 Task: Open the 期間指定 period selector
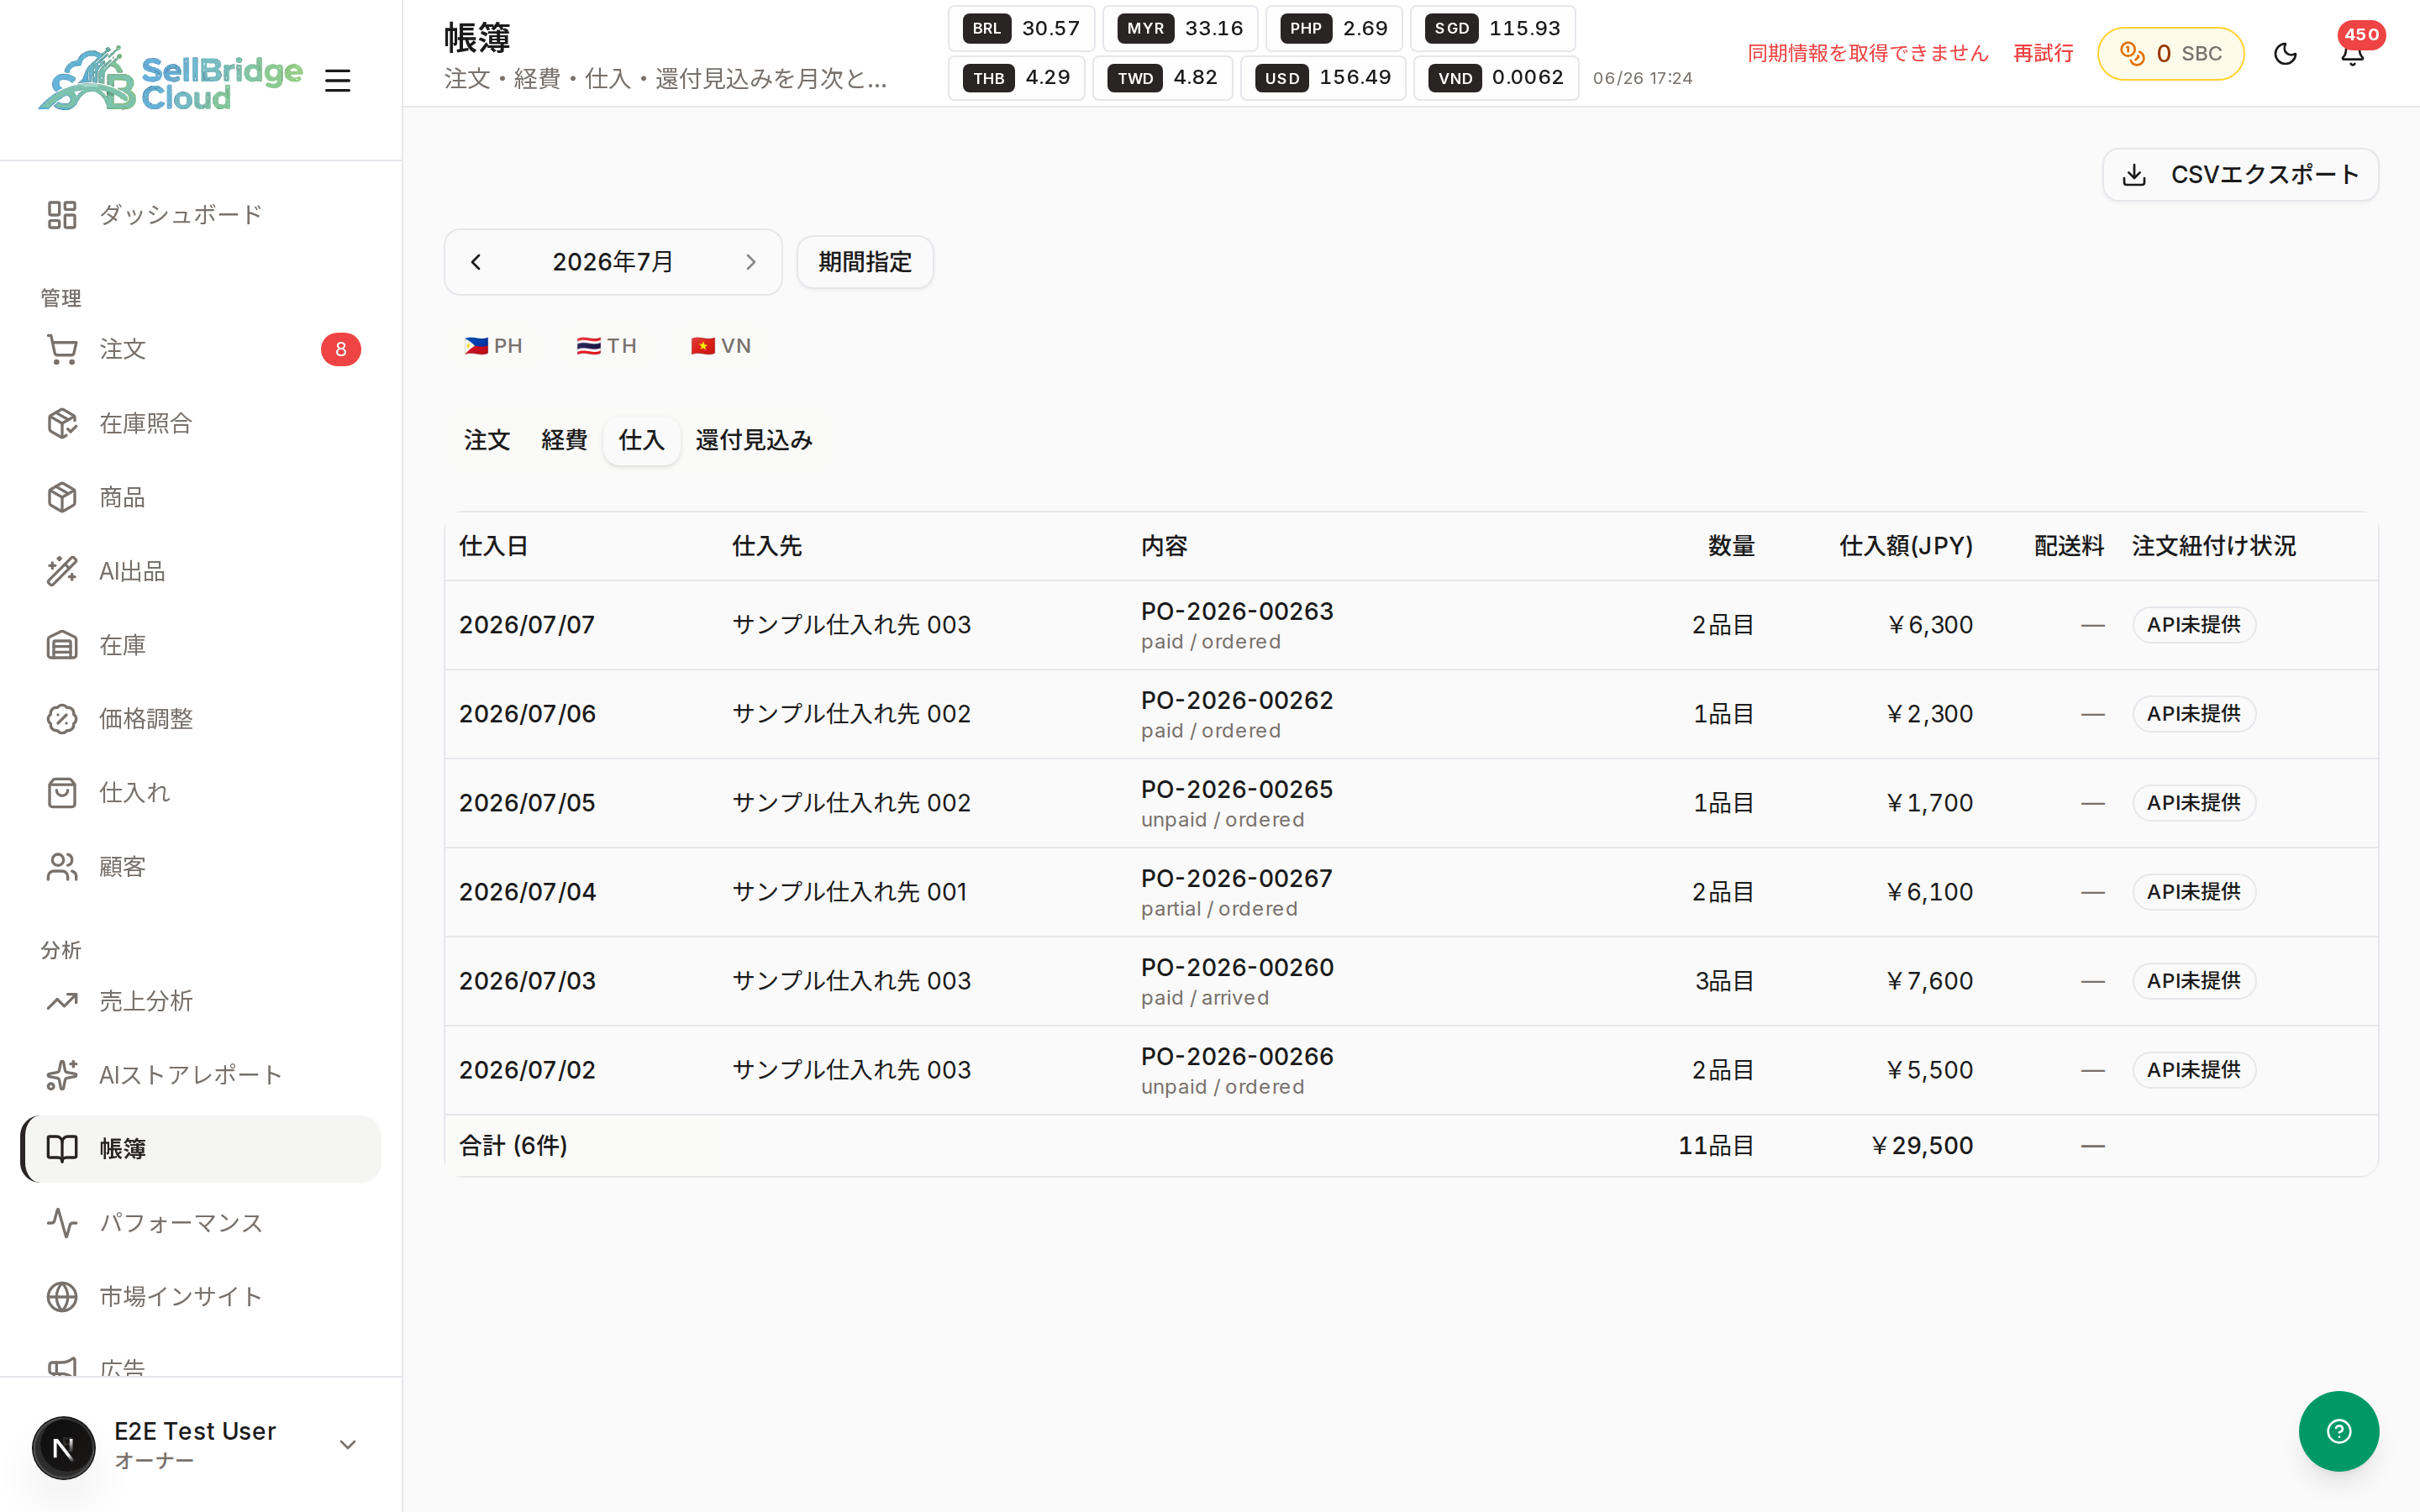click(865, 262)
